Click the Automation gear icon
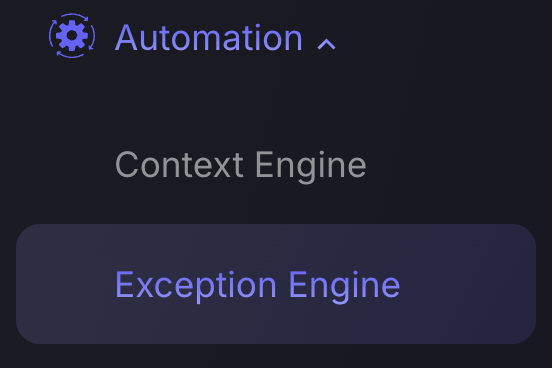Image resolution: width=552 pixels, height=368 pixels. [72, 36]
